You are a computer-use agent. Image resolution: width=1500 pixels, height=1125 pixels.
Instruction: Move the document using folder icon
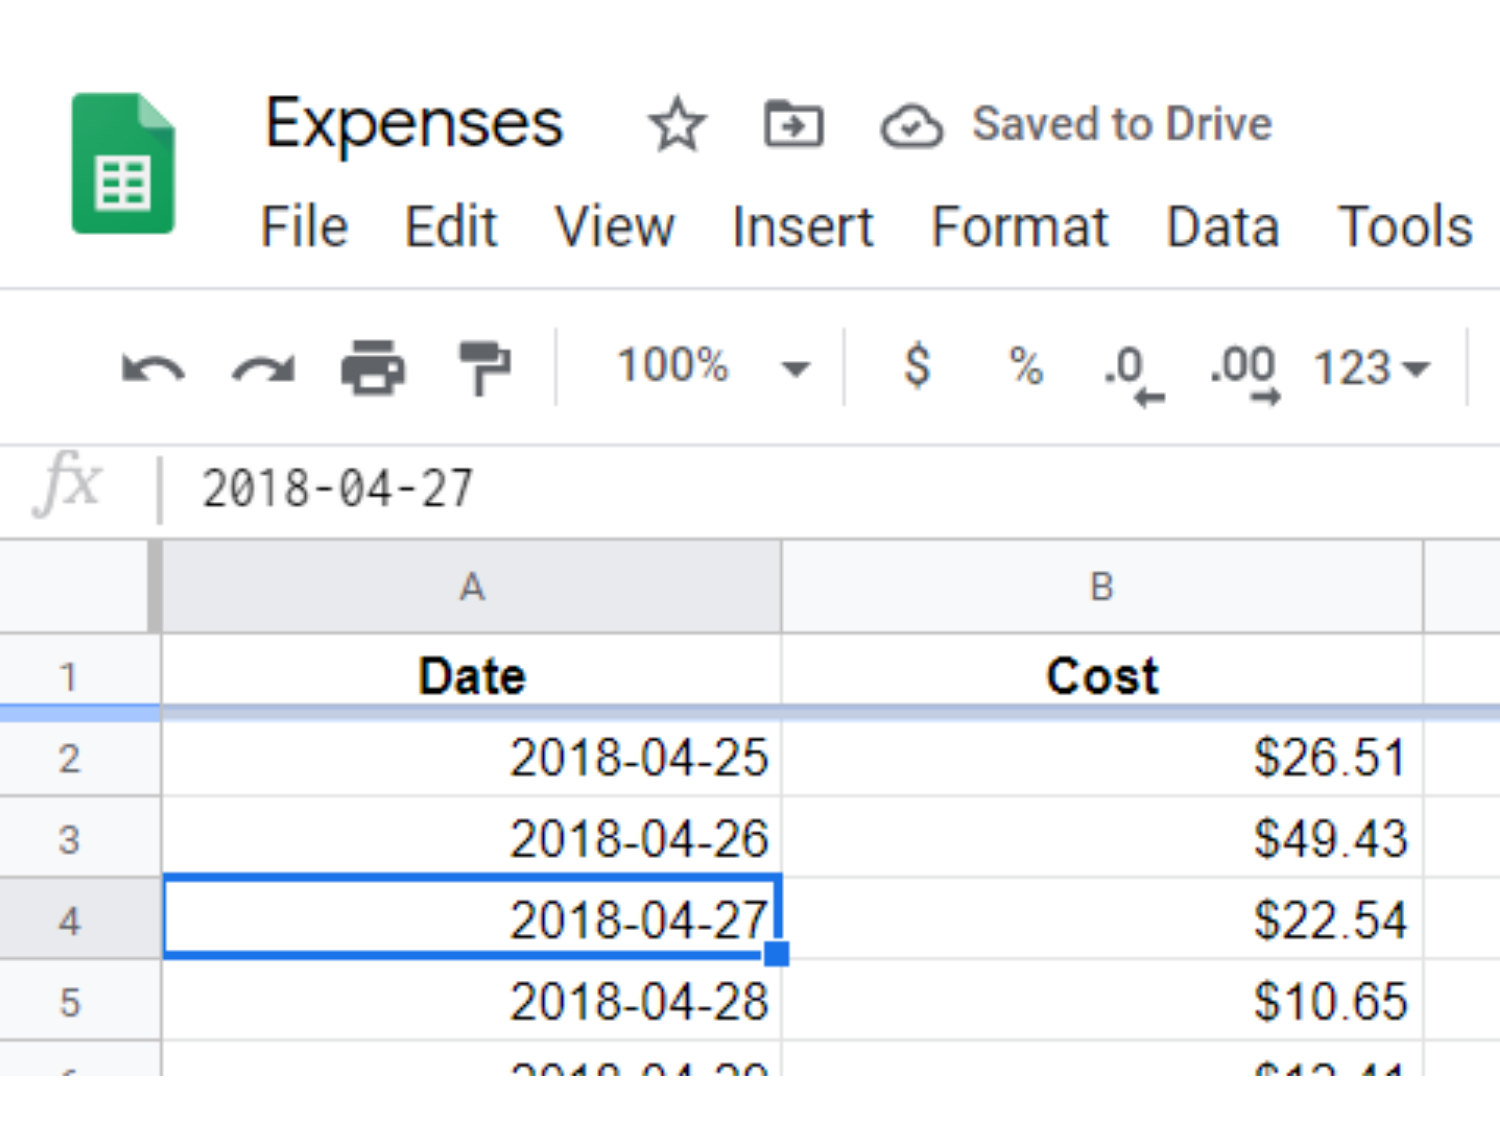[794, 125]
